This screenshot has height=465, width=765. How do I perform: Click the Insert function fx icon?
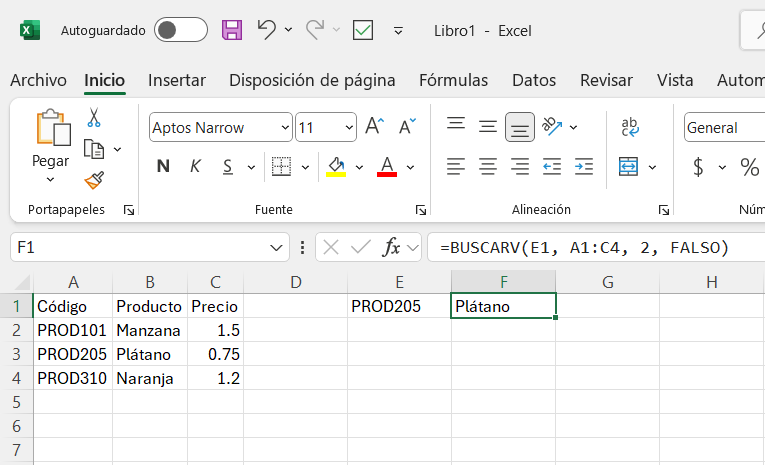[x=391, y=247]
